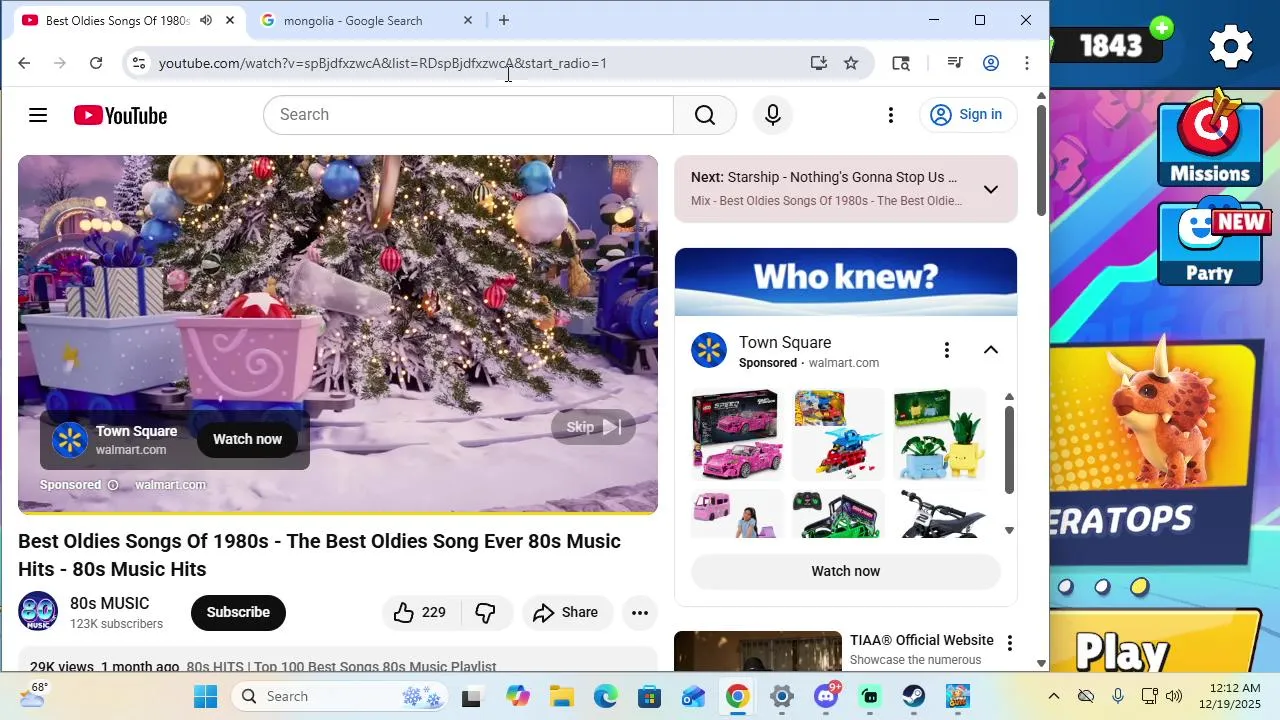Go back in browser history

pyautogui.click(x=24, y=63)
